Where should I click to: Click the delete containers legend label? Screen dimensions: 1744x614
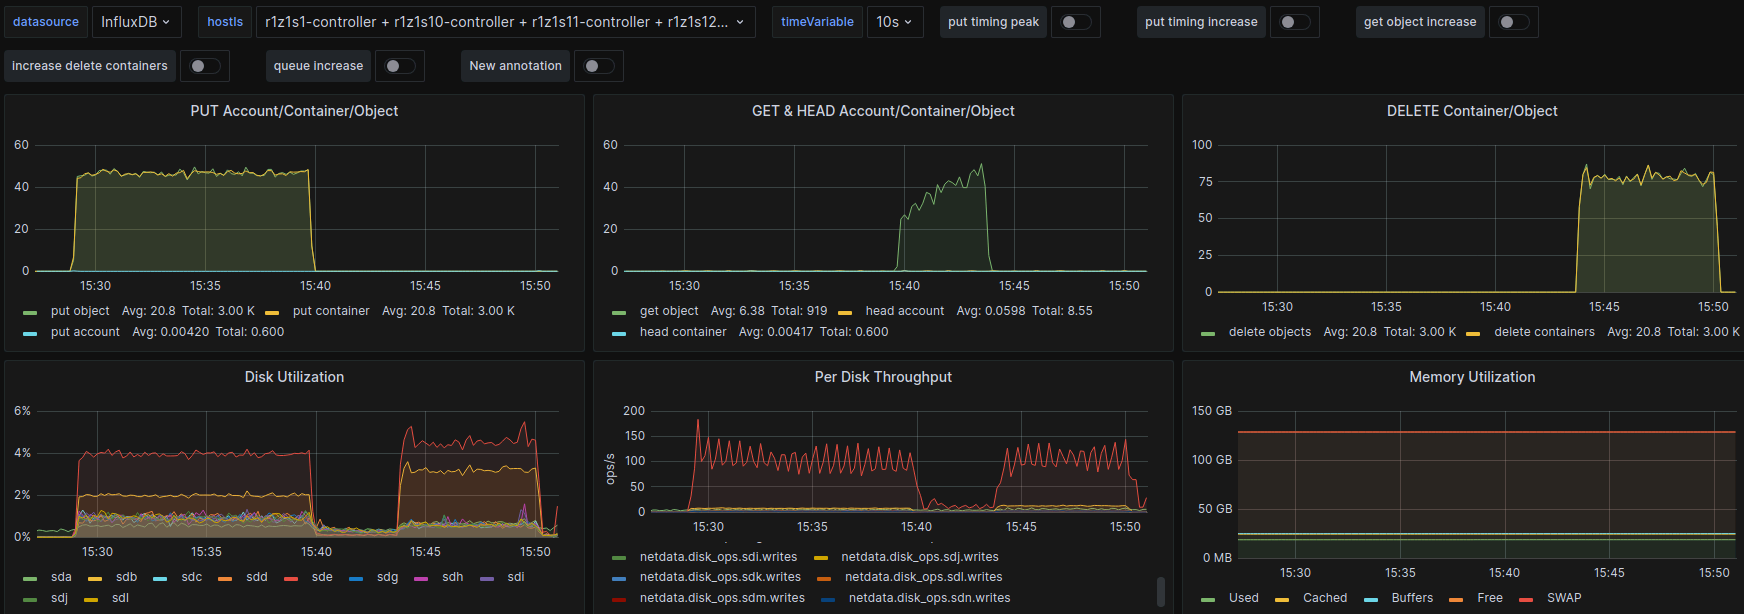(1544, 332)
